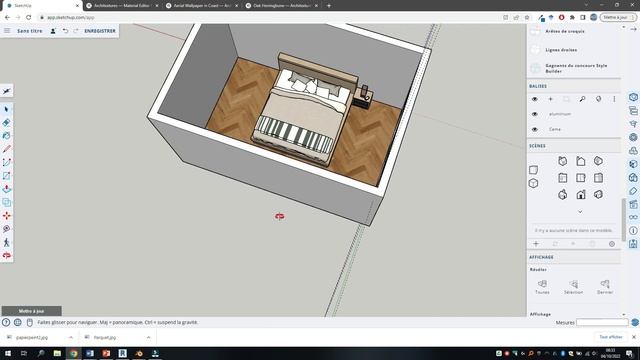This screenshot has width=640, height=360.
Task: Add a new tag with plus icon
Action: pyautogui.click(x=550, y=99)
